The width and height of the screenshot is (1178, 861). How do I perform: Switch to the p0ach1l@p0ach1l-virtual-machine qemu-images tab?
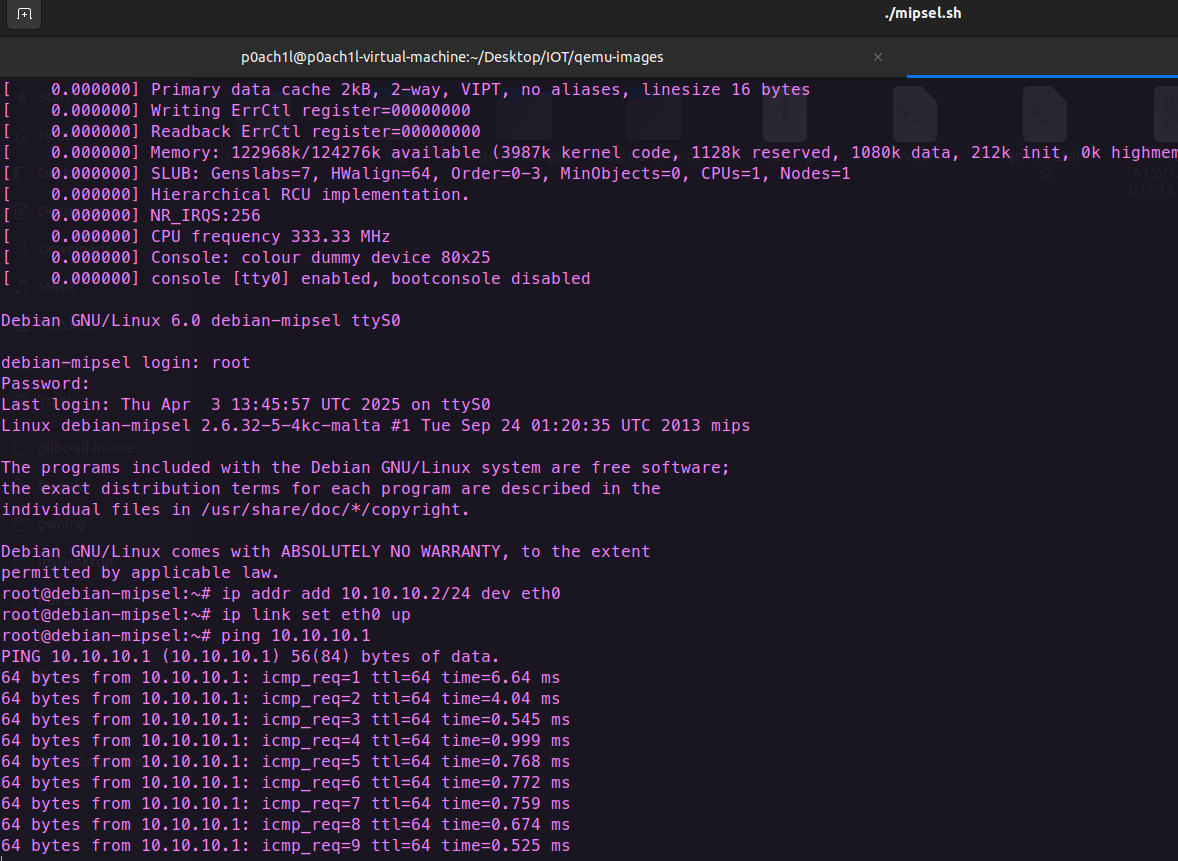[x=452, y=57]
